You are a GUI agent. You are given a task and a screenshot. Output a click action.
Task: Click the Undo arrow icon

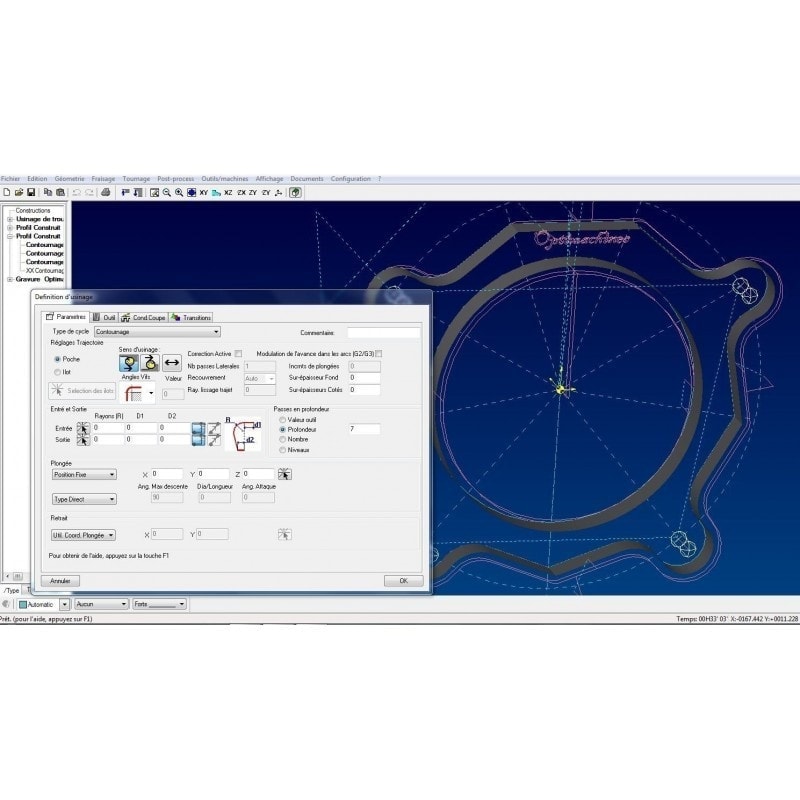[77, 192]
